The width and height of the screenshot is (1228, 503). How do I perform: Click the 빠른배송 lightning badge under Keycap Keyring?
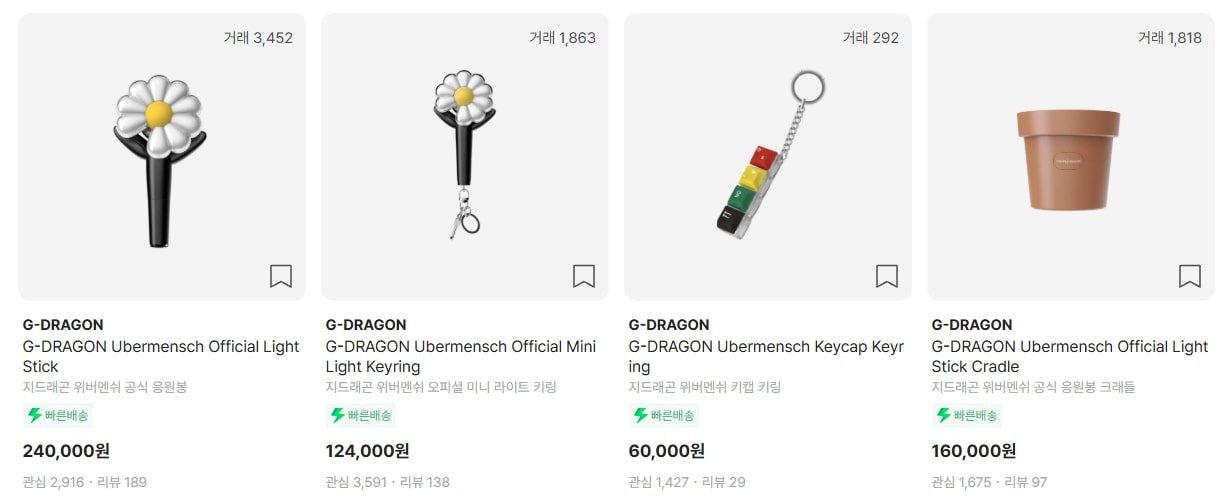664,415
